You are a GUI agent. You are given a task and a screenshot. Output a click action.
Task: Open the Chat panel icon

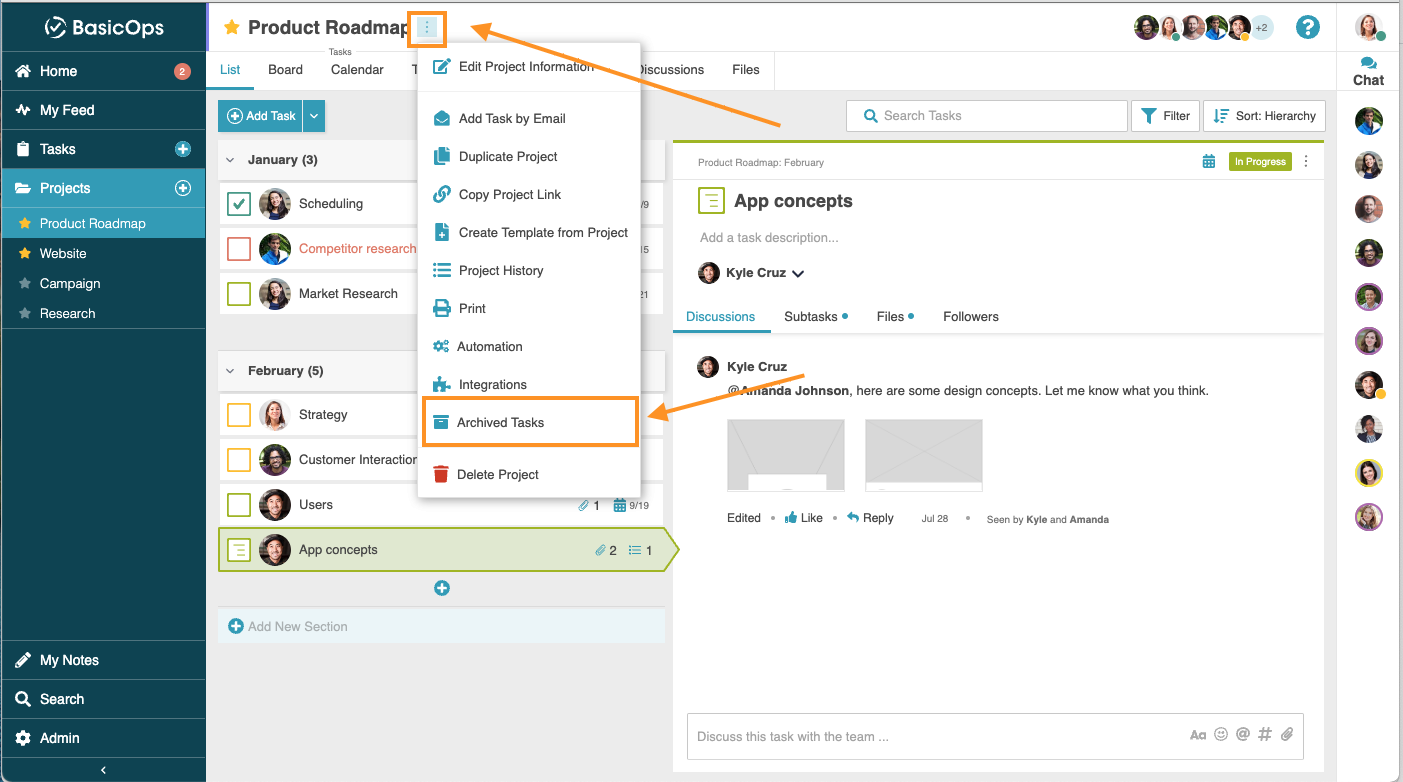[x=1368, y=71]
